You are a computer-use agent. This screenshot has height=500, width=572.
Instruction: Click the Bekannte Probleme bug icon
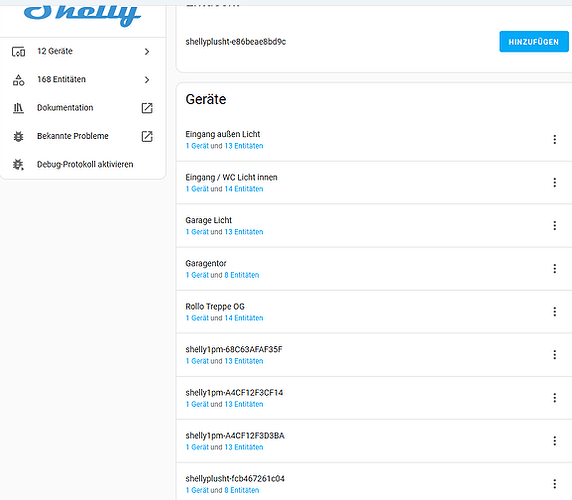pos(18,136)
